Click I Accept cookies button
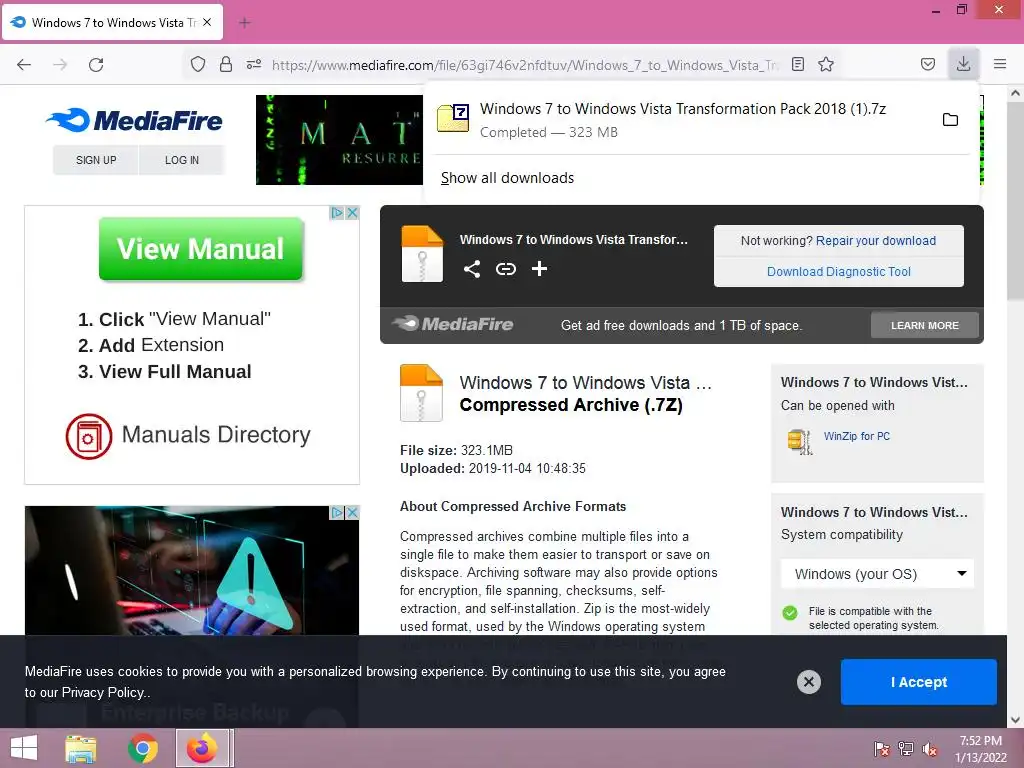Screen dimensions: 1024x768 click(918, 682)
